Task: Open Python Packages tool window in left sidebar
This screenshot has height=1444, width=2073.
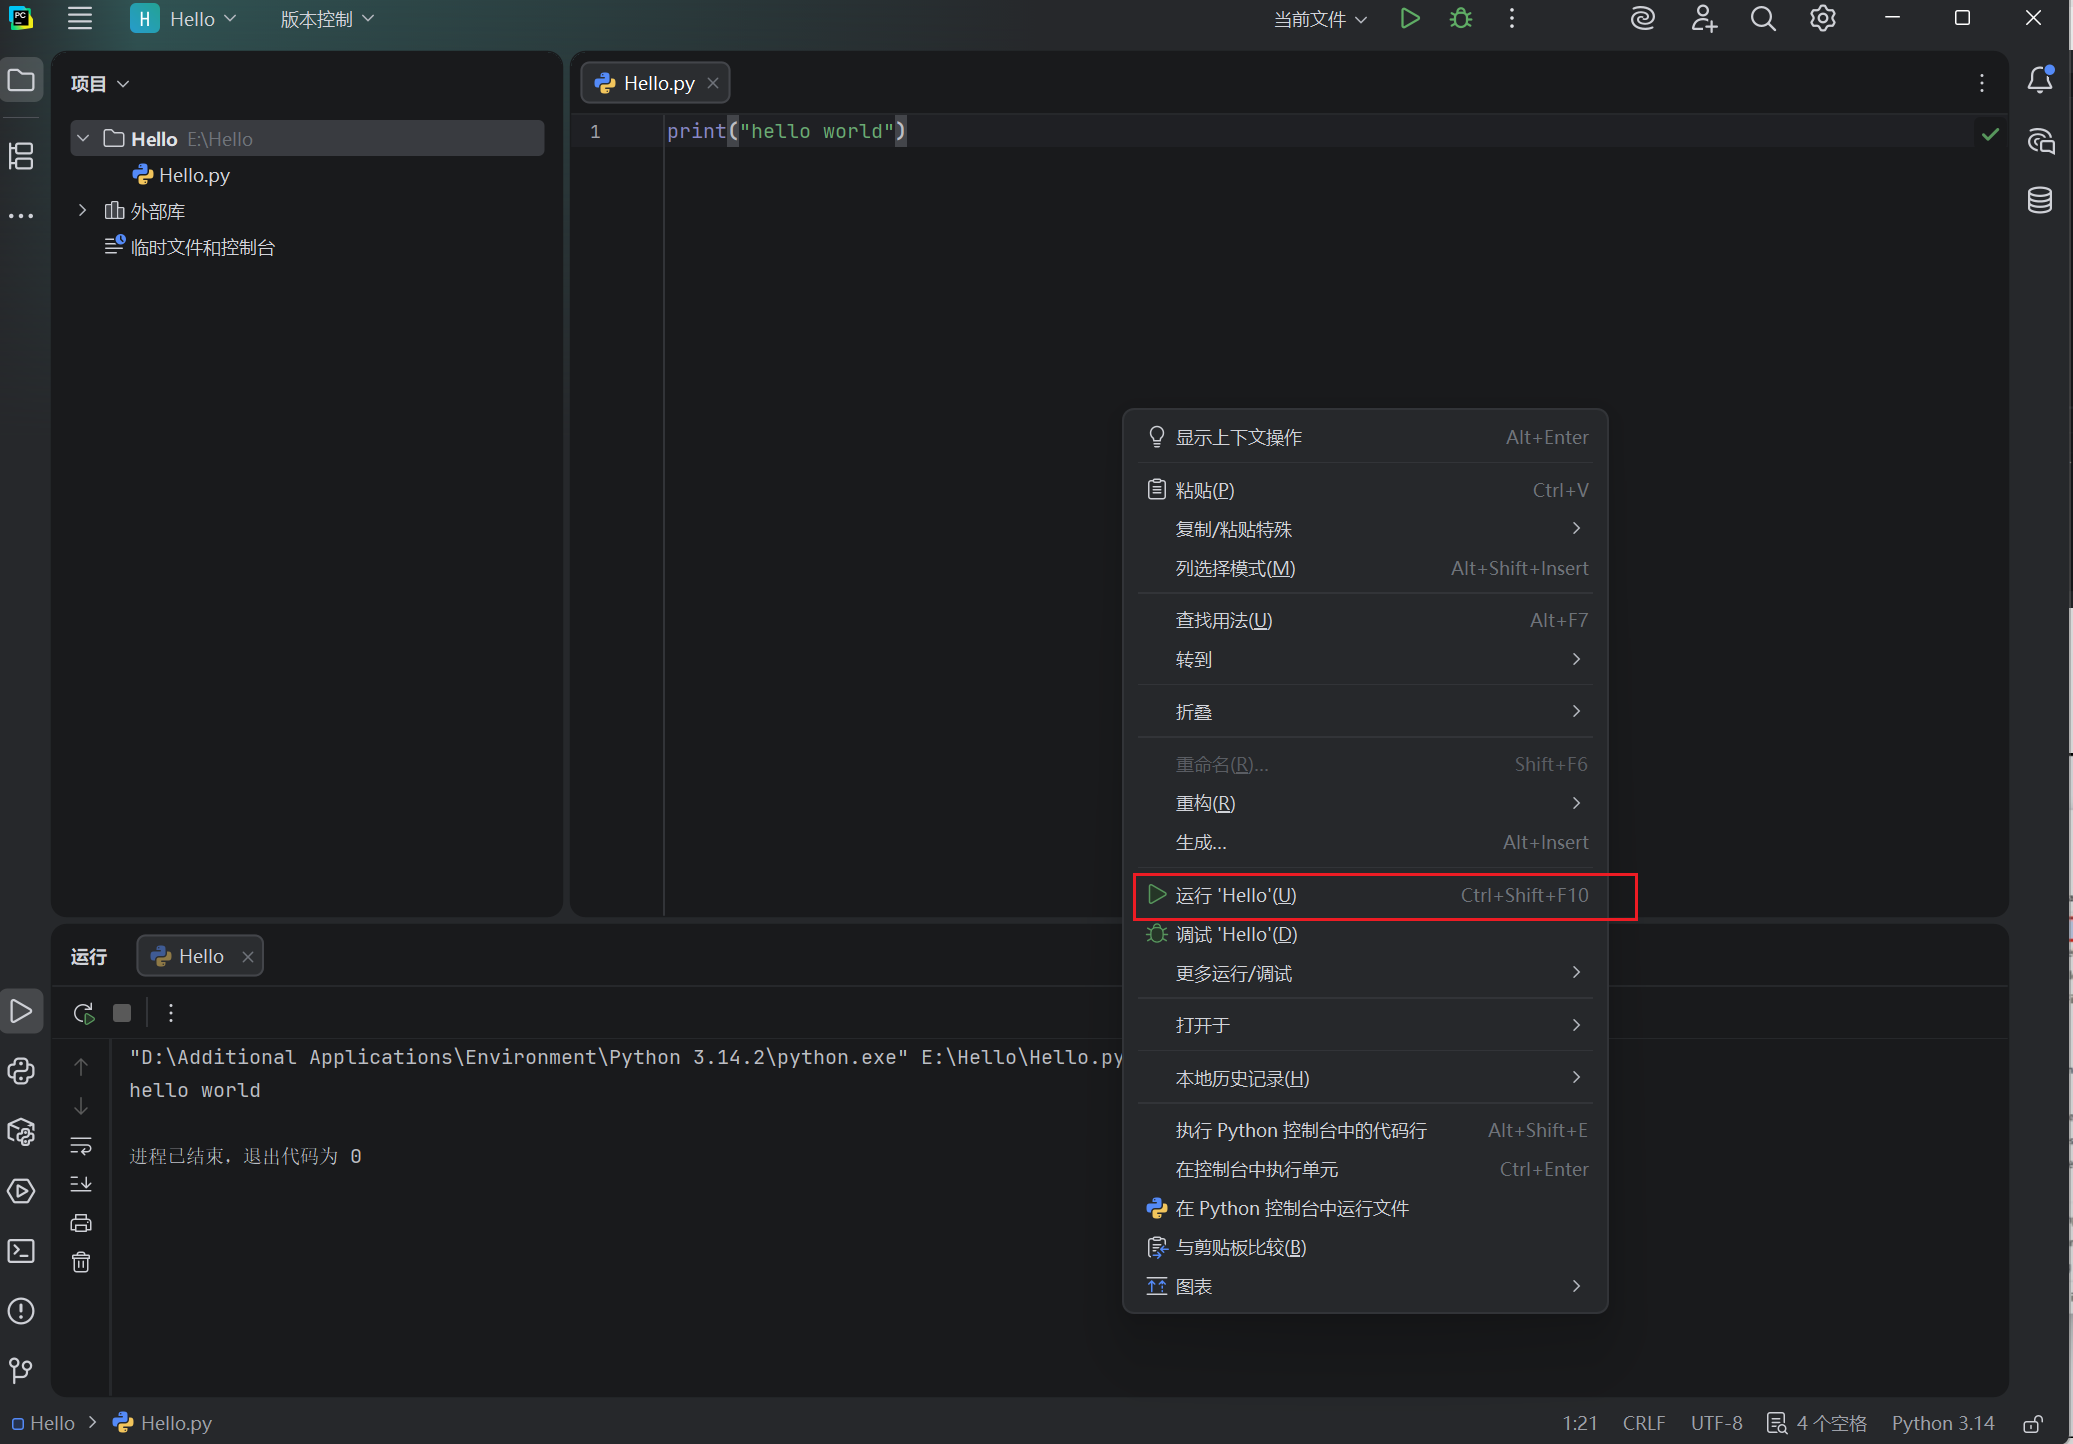Action: click(21, 1131)
